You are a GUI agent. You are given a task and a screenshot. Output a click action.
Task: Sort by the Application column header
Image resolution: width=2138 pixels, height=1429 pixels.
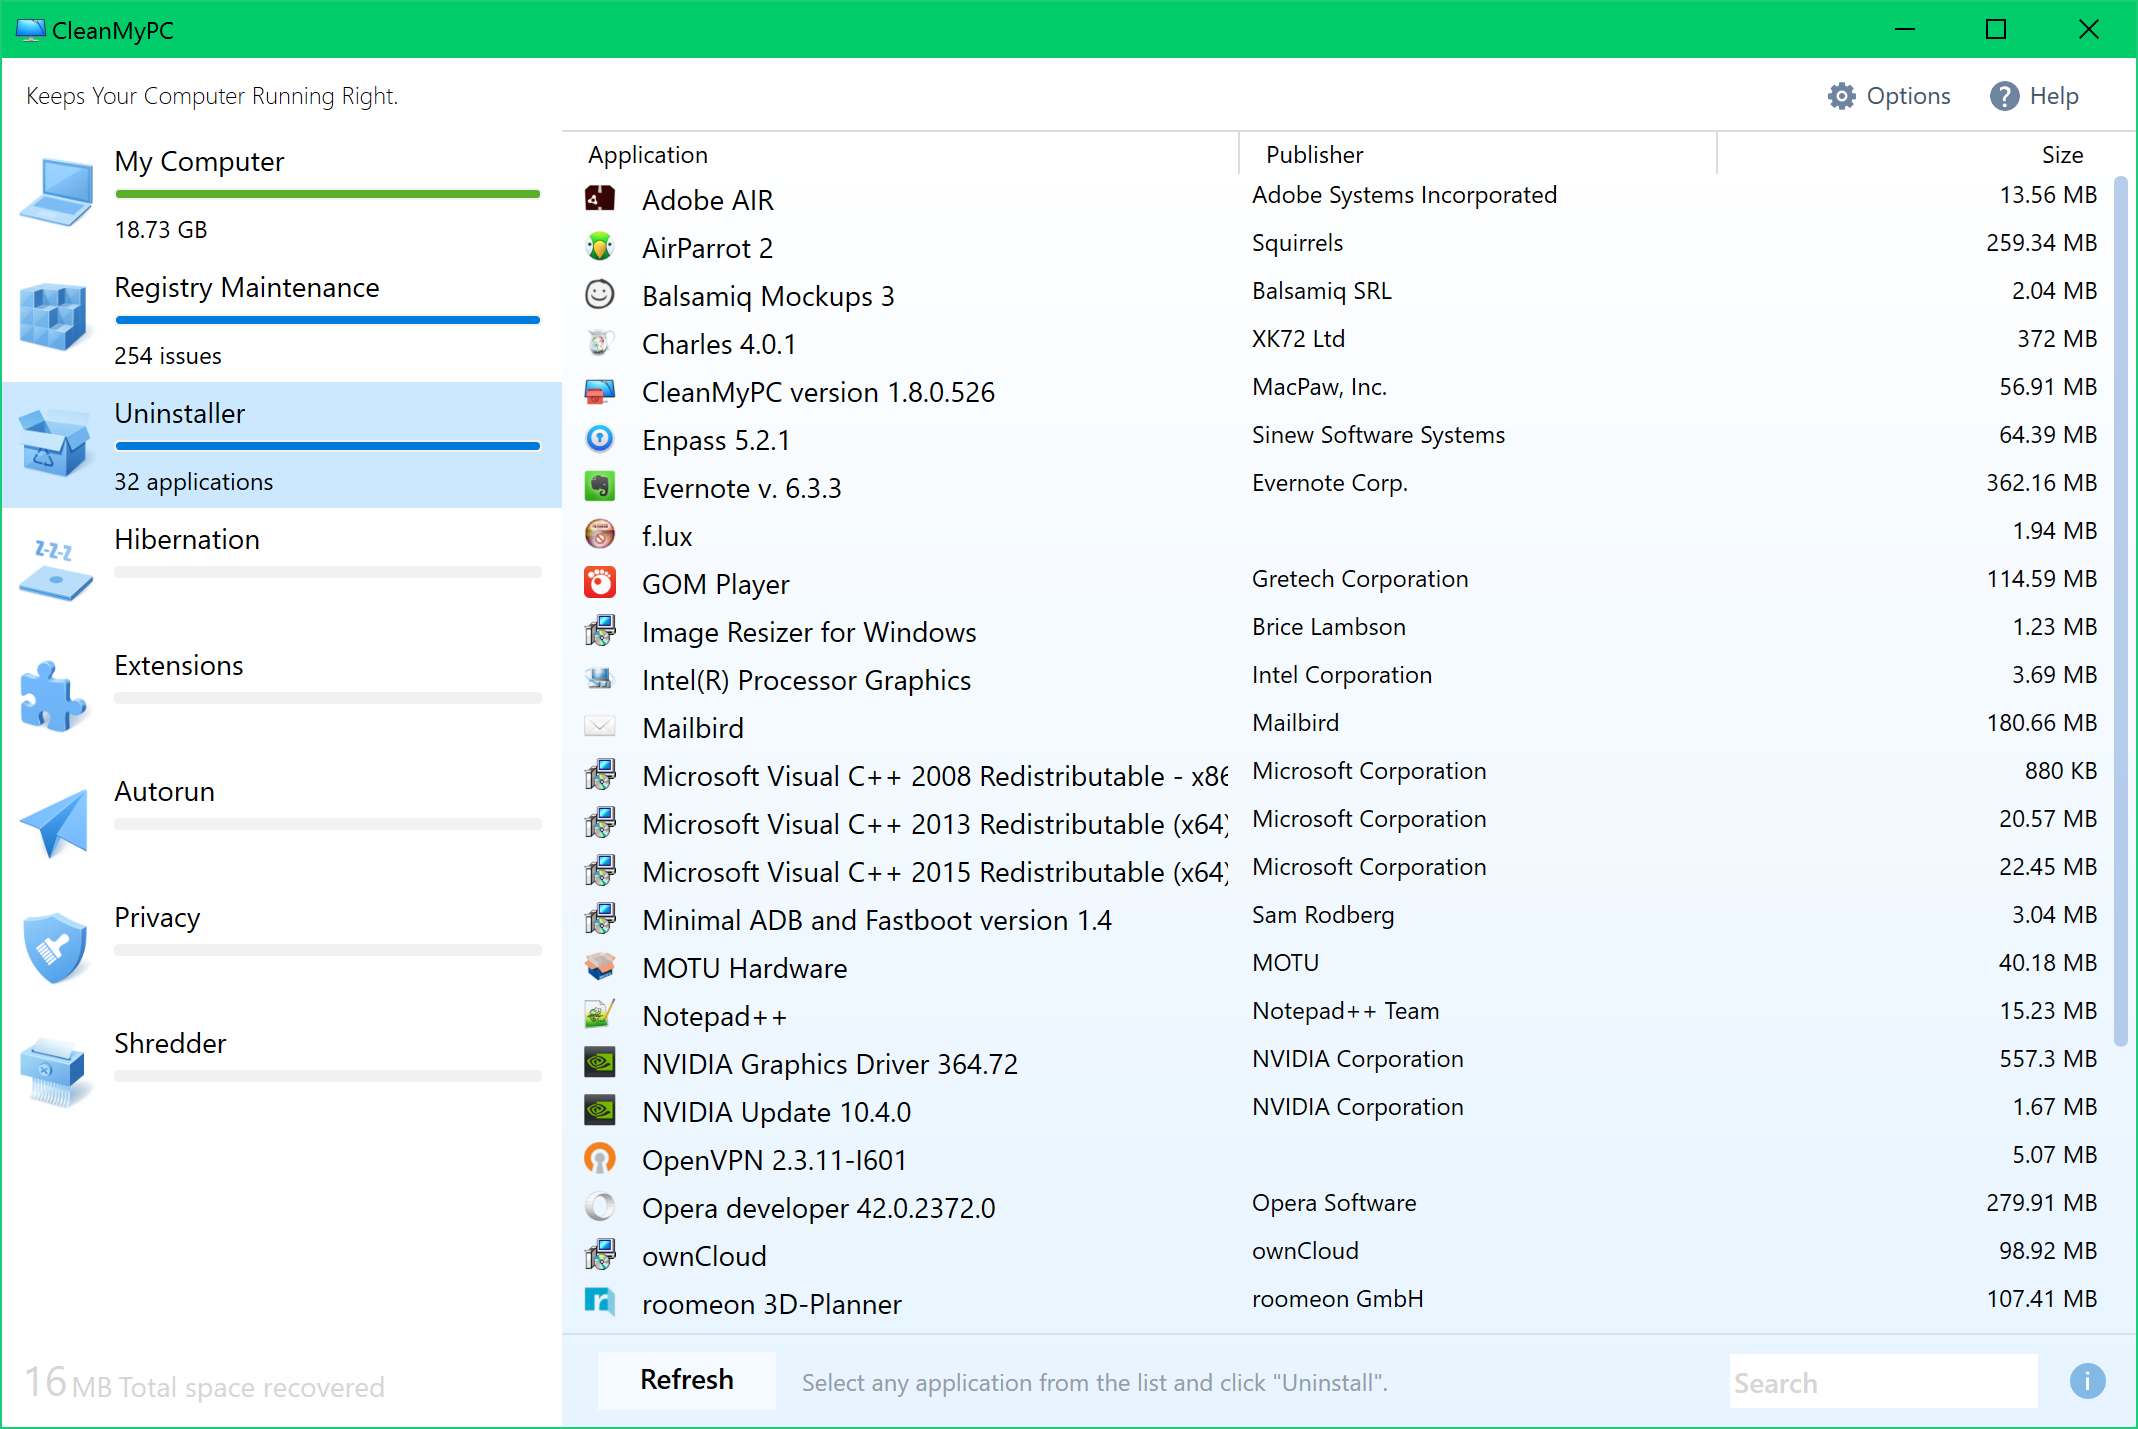tap(648, 155)
